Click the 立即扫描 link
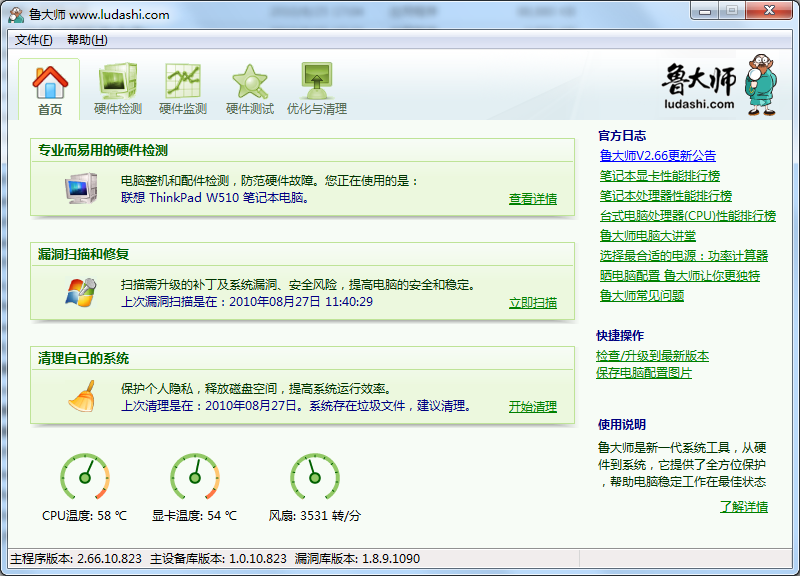Viewport: 800px width, 576px height. (x=533, y=303)
